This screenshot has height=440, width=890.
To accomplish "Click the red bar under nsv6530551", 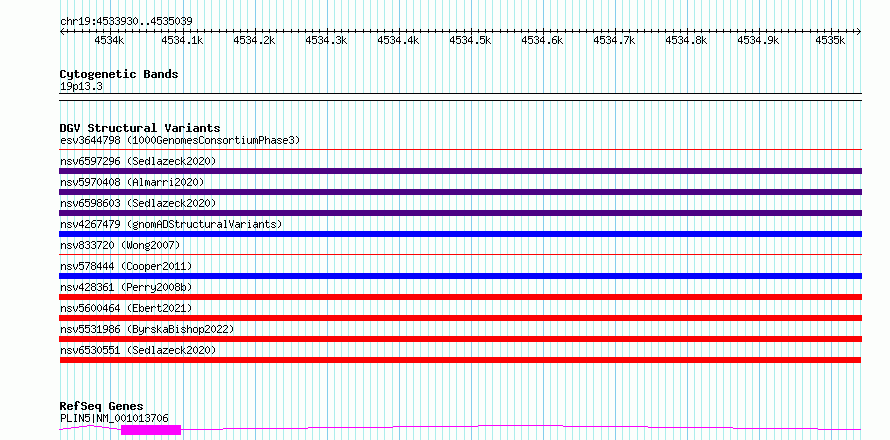I will coord(460,360).
